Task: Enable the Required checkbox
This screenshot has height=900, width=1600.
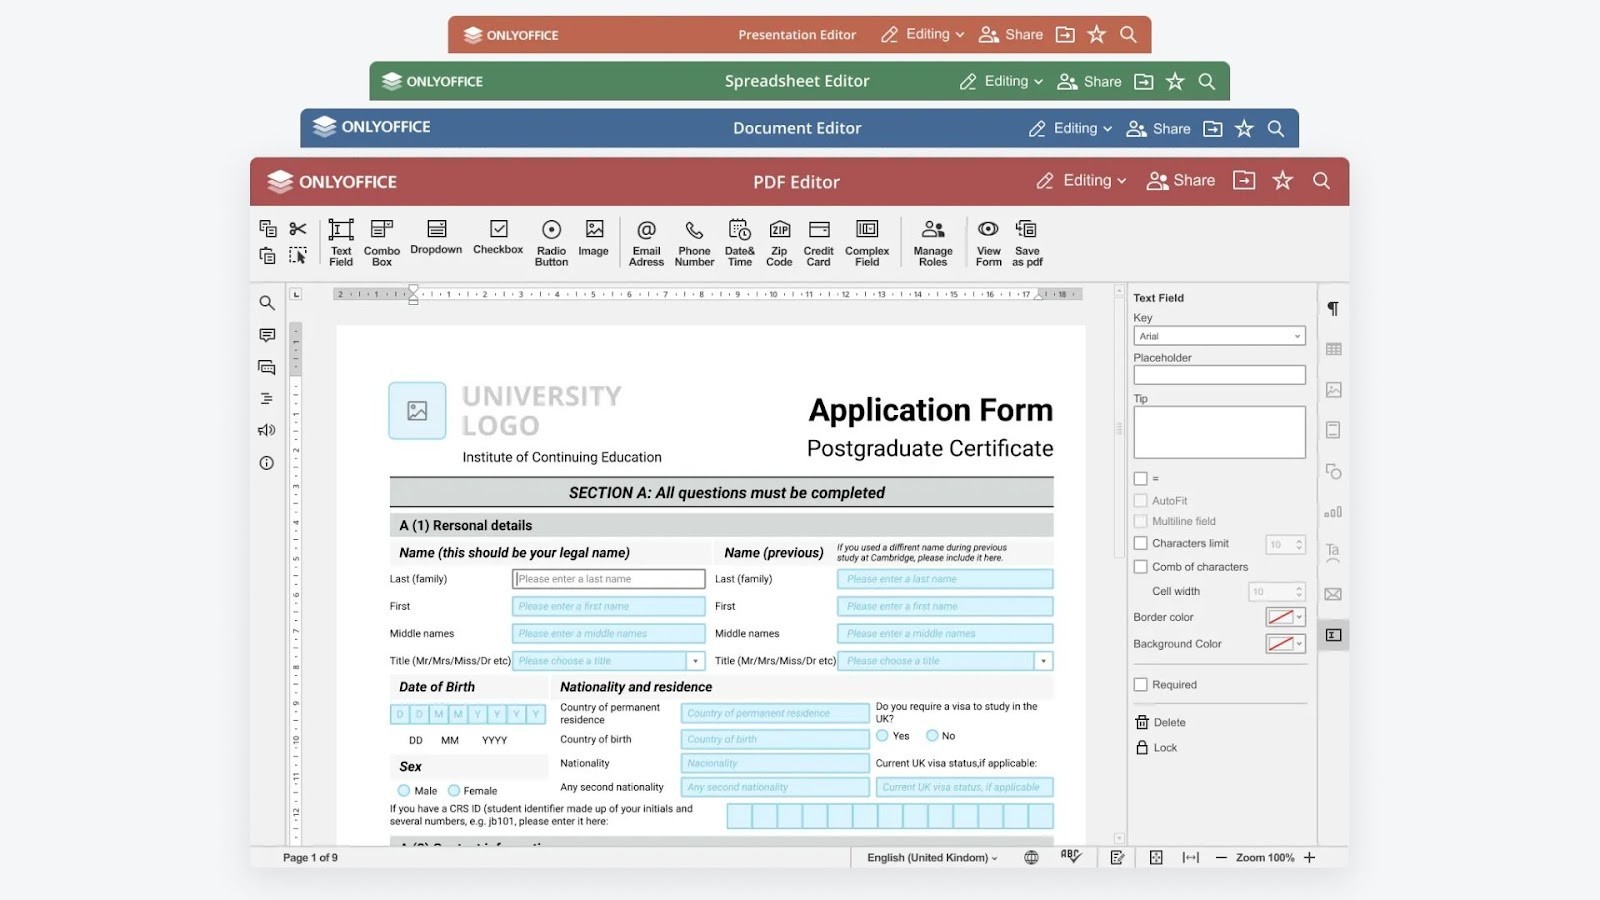Action: click(x=1141, y=684)
